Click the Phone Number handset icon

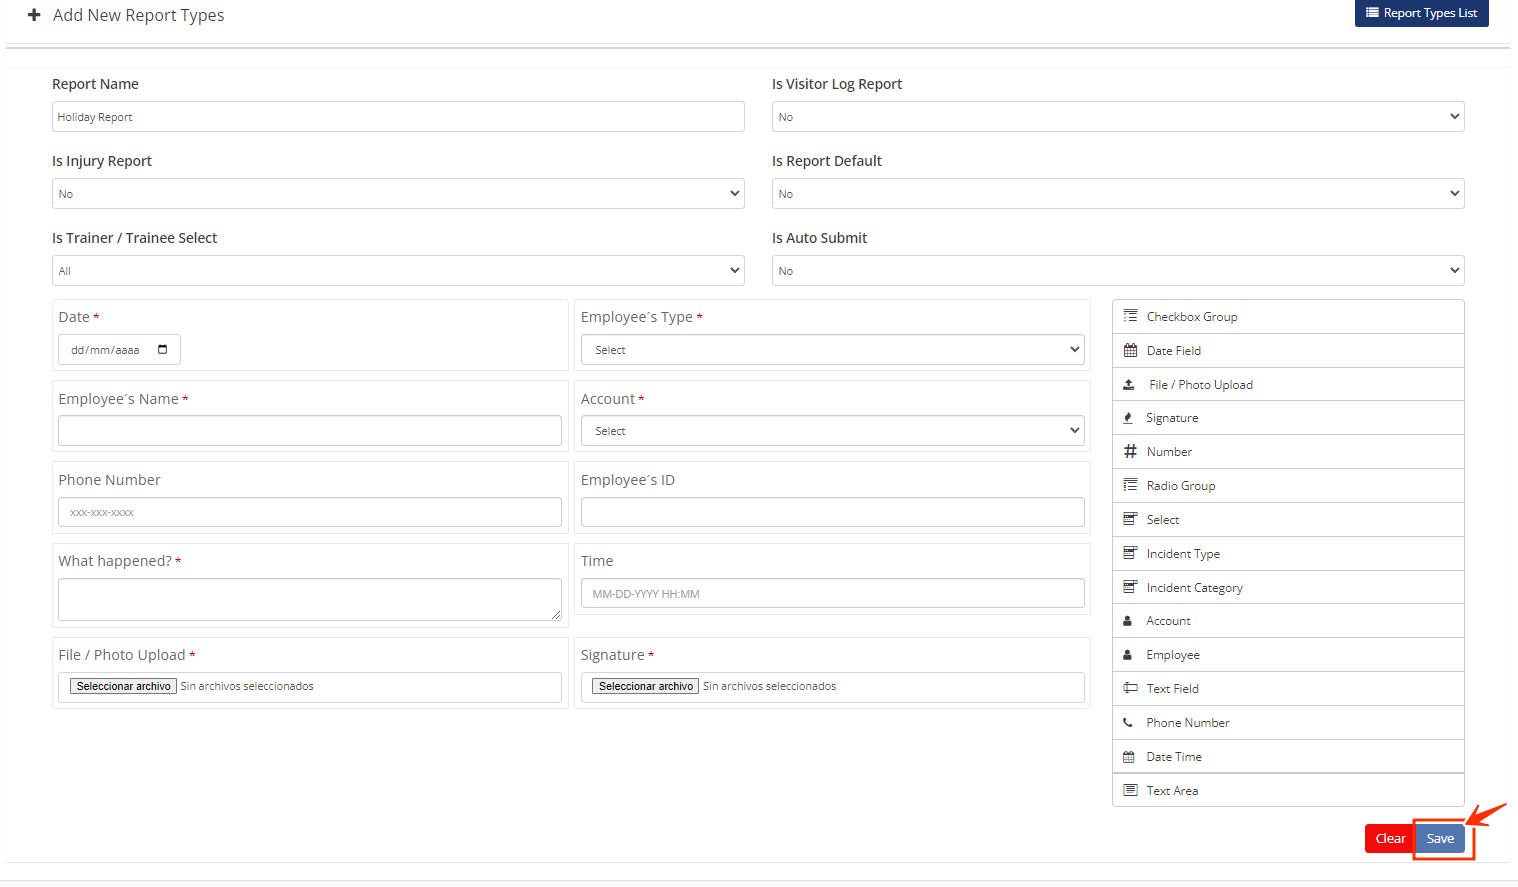[x=1128, y=722]
